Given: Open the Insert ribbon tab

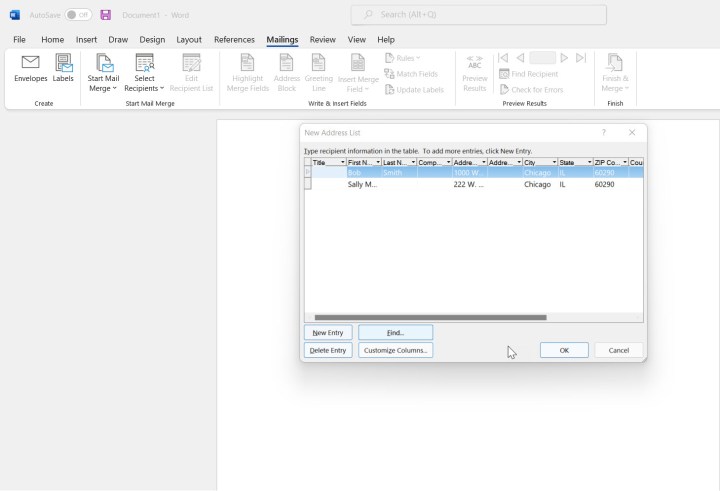Looking at the screenshot, I should pos(87,40).
